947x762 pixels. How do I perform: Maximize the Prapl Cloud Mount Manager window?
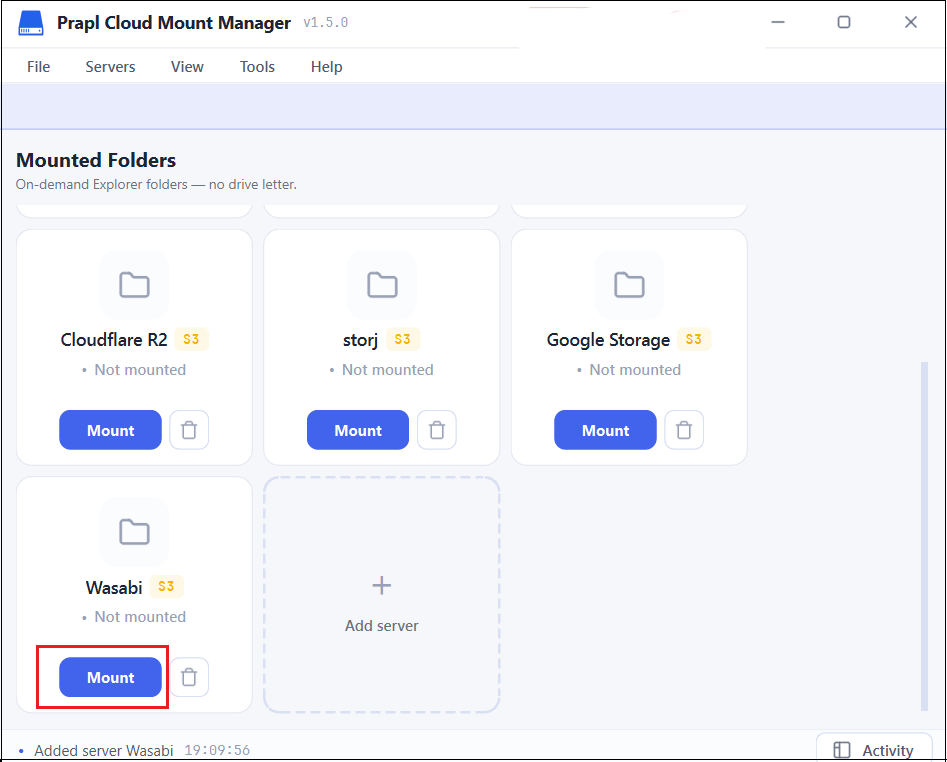click(844, 22)
